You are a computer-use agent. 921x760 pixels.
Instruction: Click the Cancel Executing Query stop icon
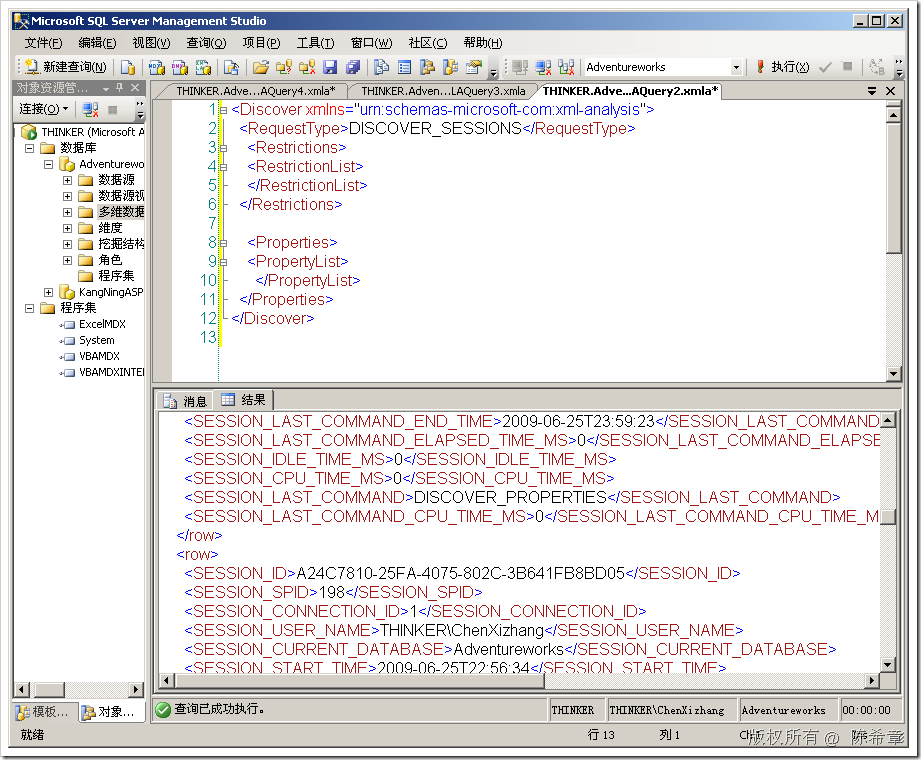coord(847,66)
